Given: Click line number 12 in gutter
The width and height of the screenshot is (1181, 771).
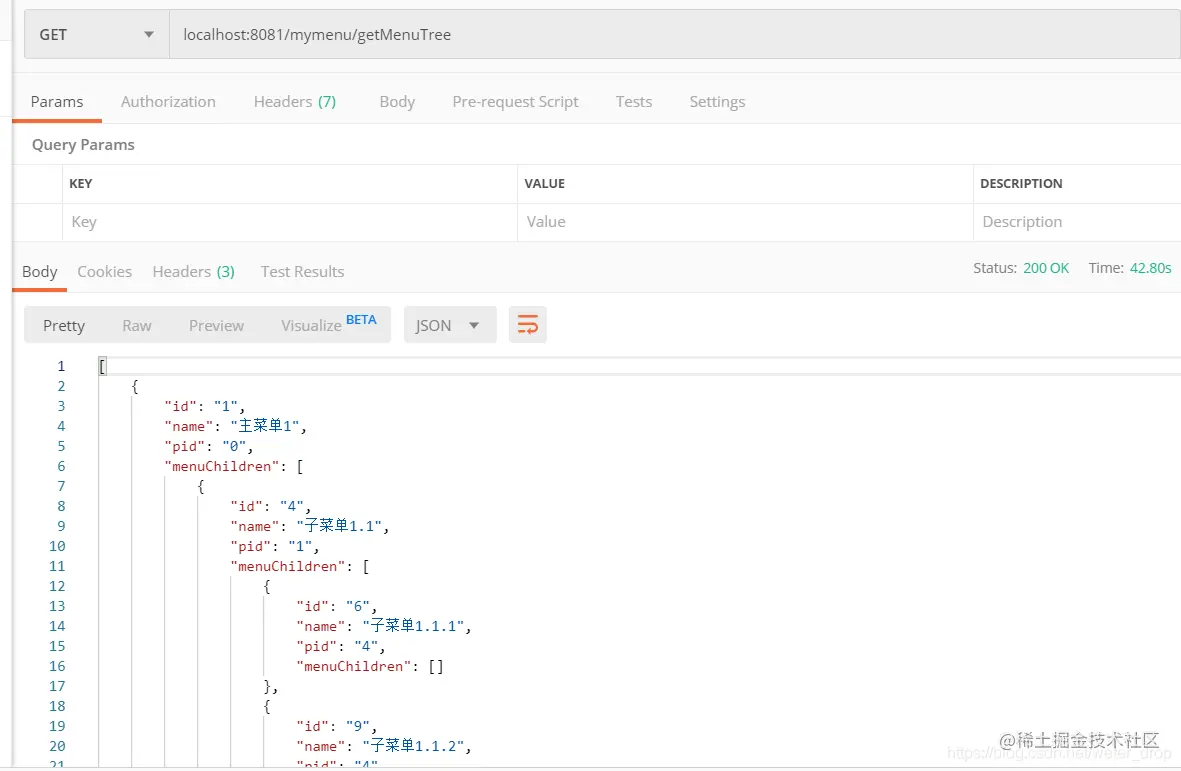Looking at the screenshot, I should pos(57,586).
